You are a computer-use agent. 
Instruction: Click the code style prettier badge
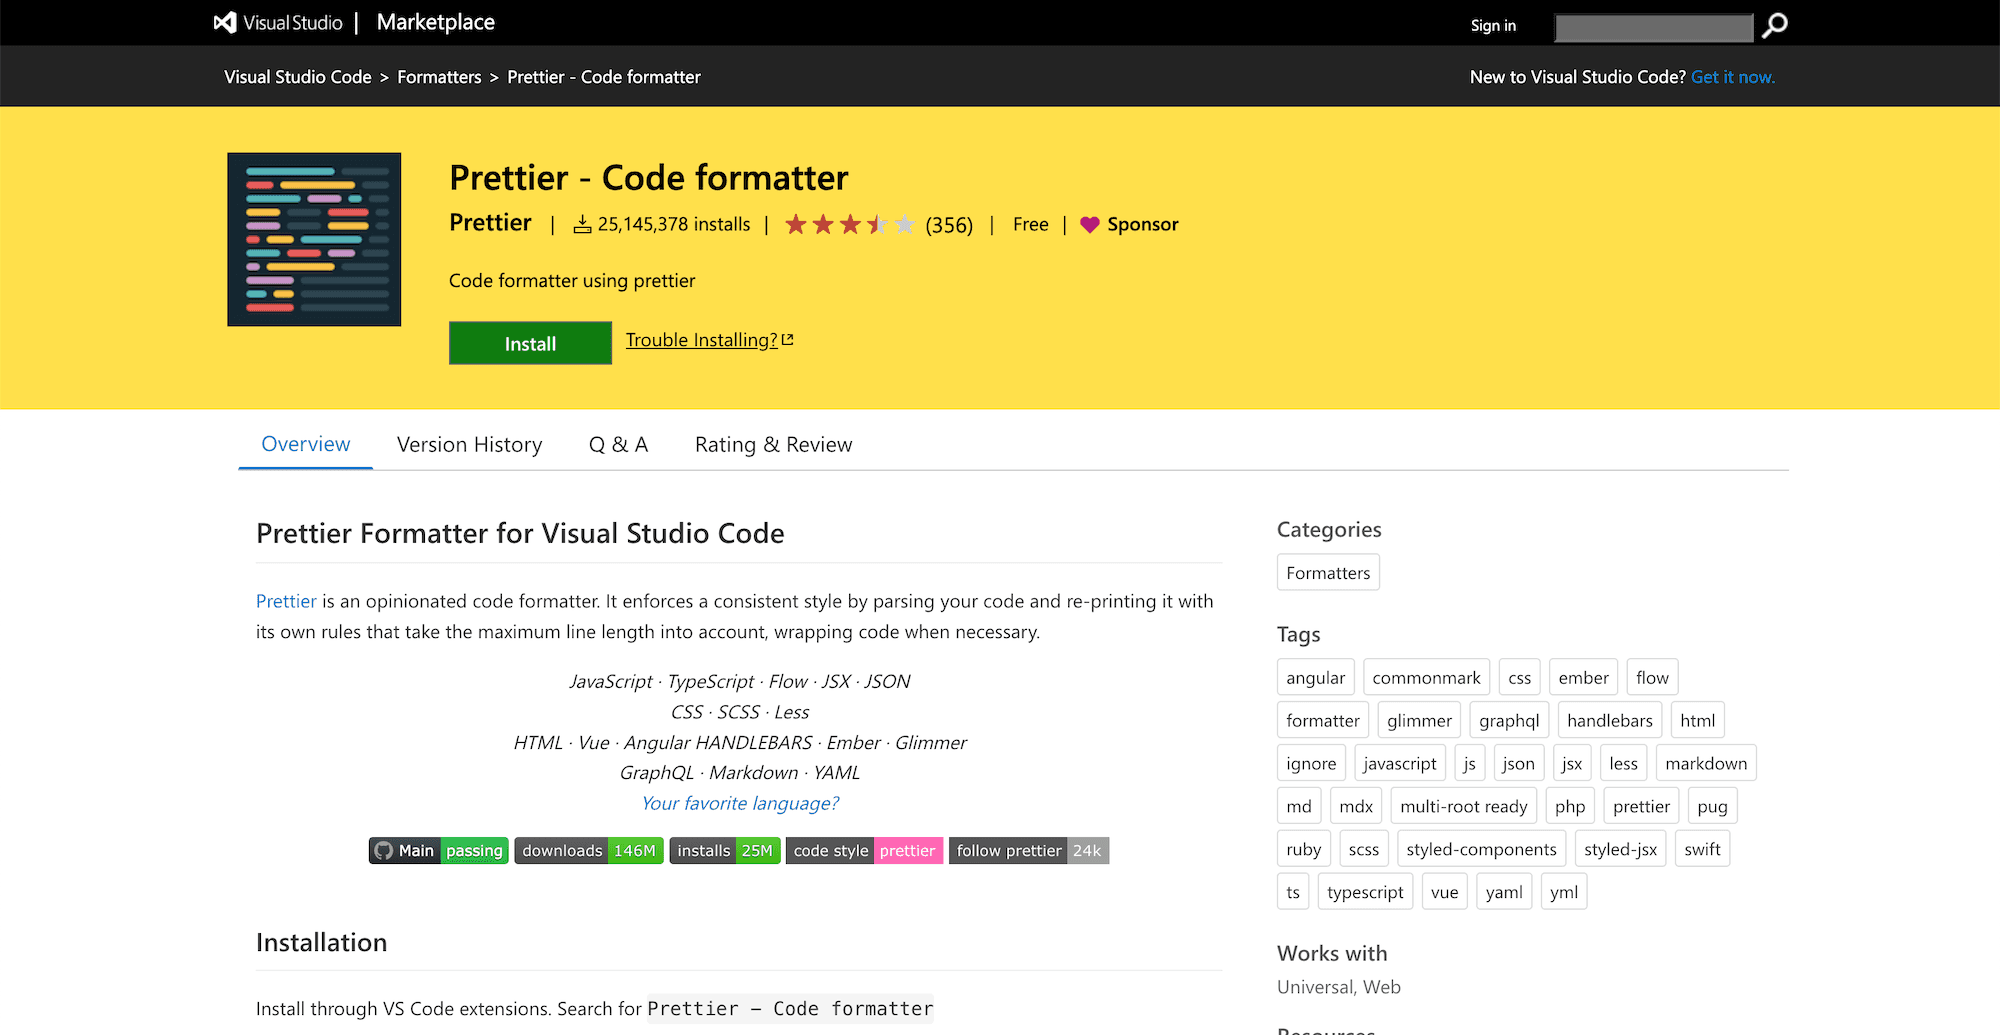tap(865, 851)
